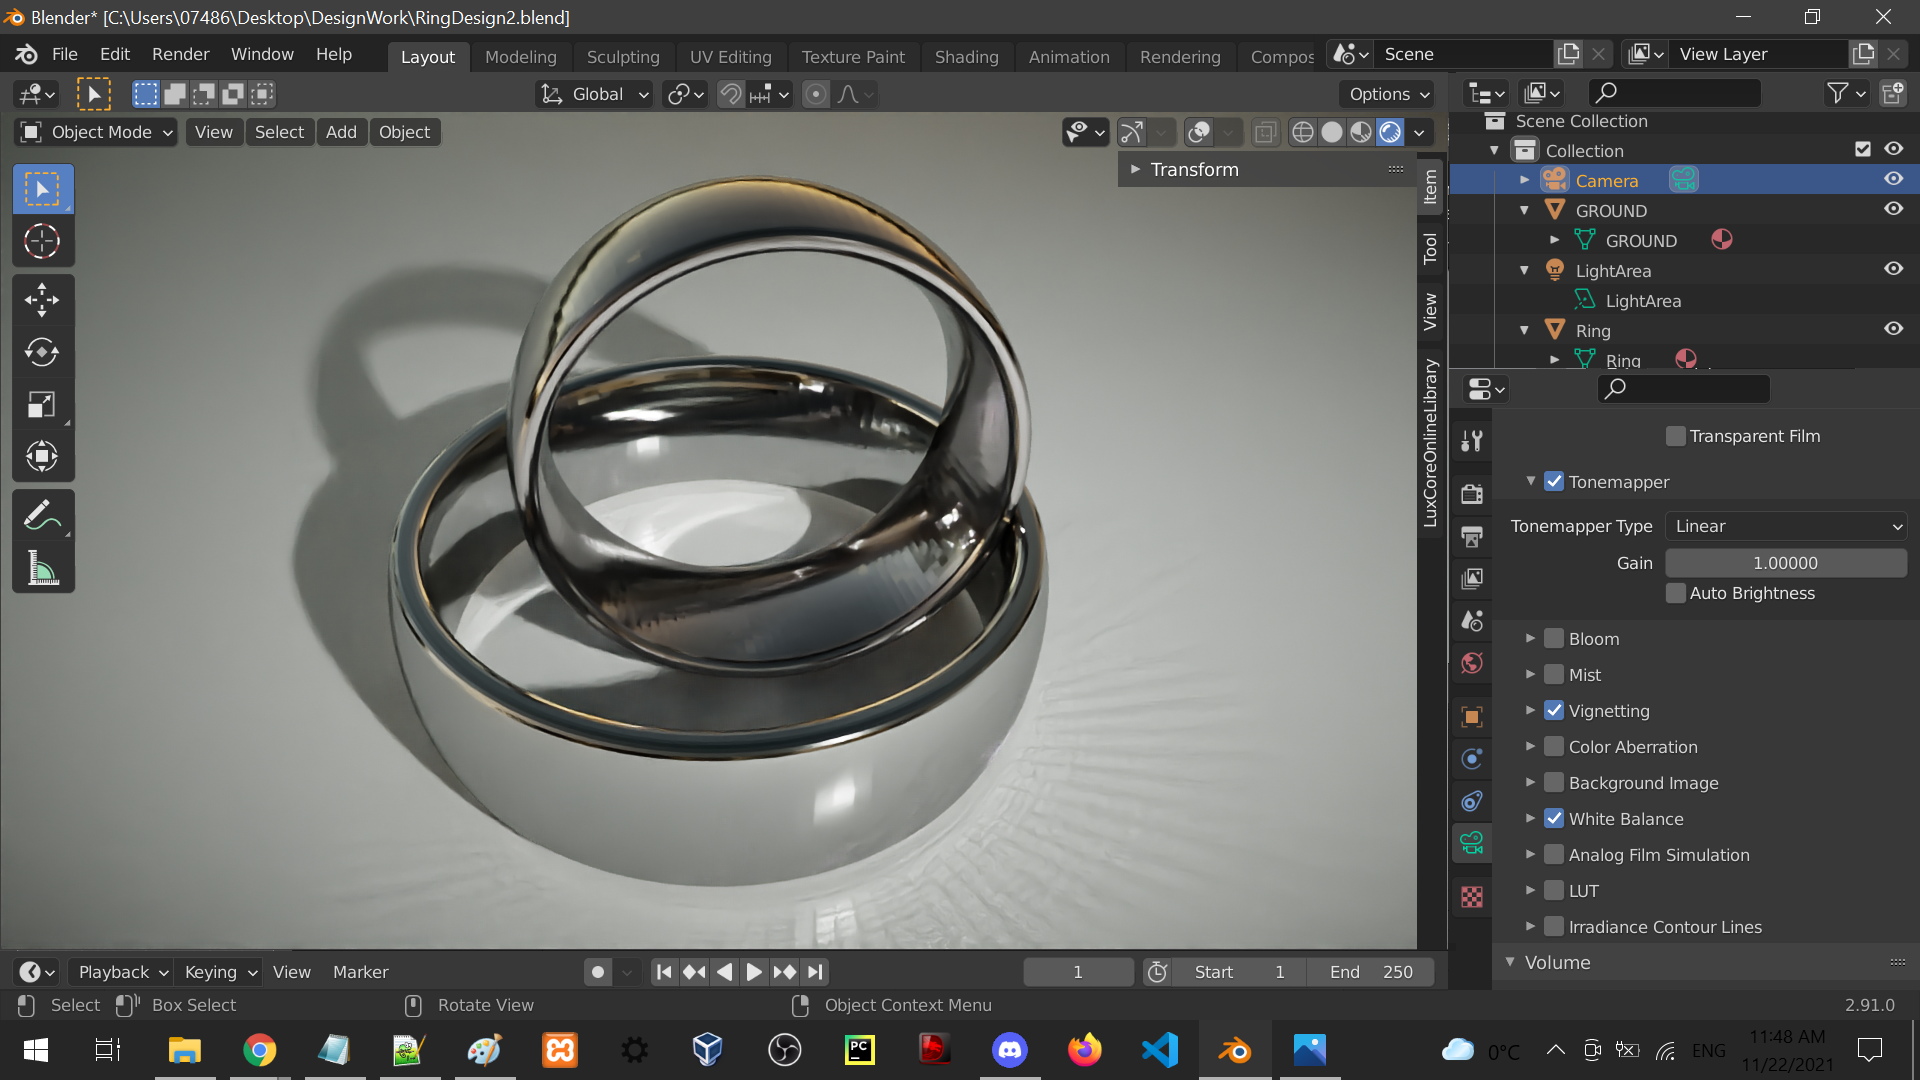Open the Tonemapper Type dropdown
The image size is (1920, 1080).
click(1786, 526)
